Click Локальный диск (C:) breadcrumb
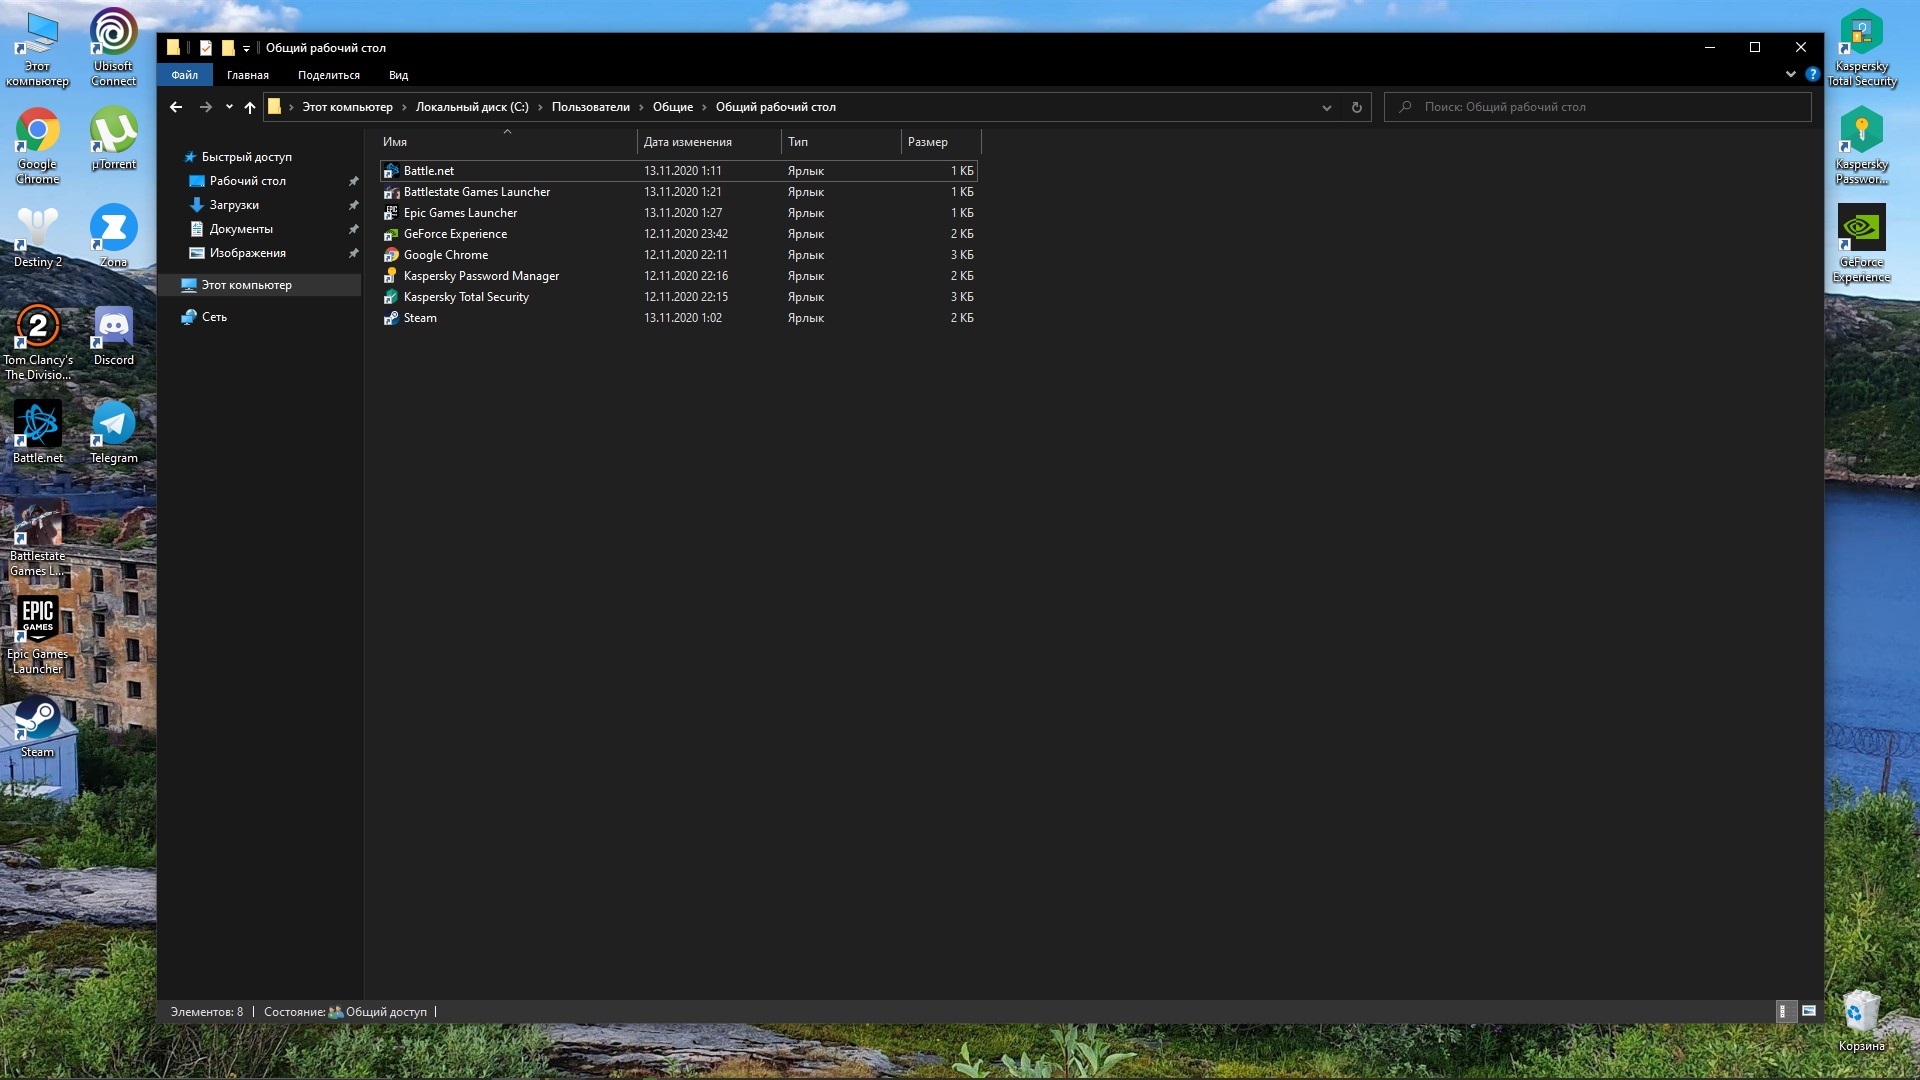1920x1080 pixels. pos(472,107)
